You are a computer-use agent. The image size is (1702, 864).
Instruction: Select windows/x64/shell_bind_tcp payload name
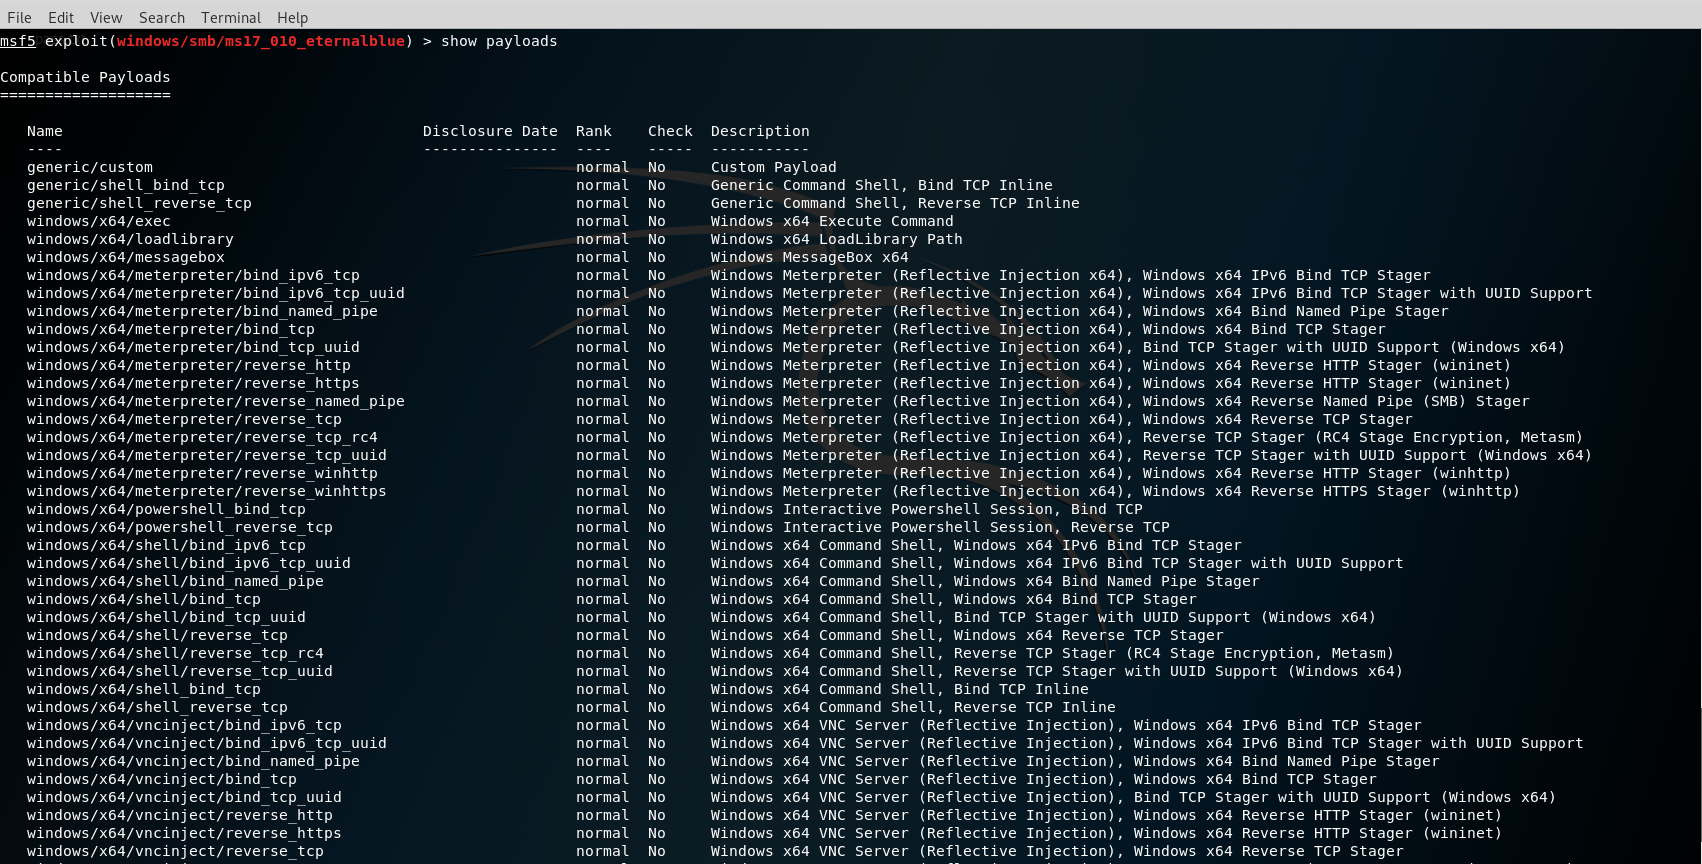pos(144,689)
